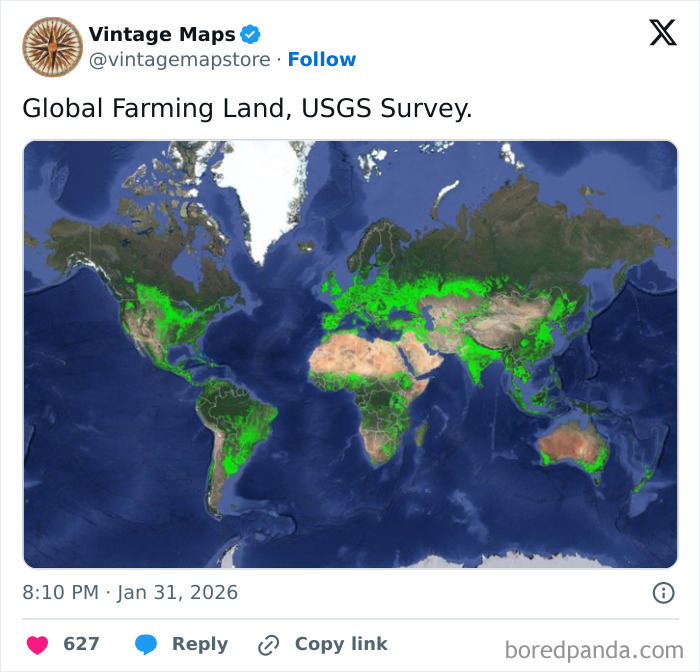Image resolution: width=700 pixels, height=672 pixels.
Task: Like the tweet with the heart icon
Action: click(x=37, y=645)
